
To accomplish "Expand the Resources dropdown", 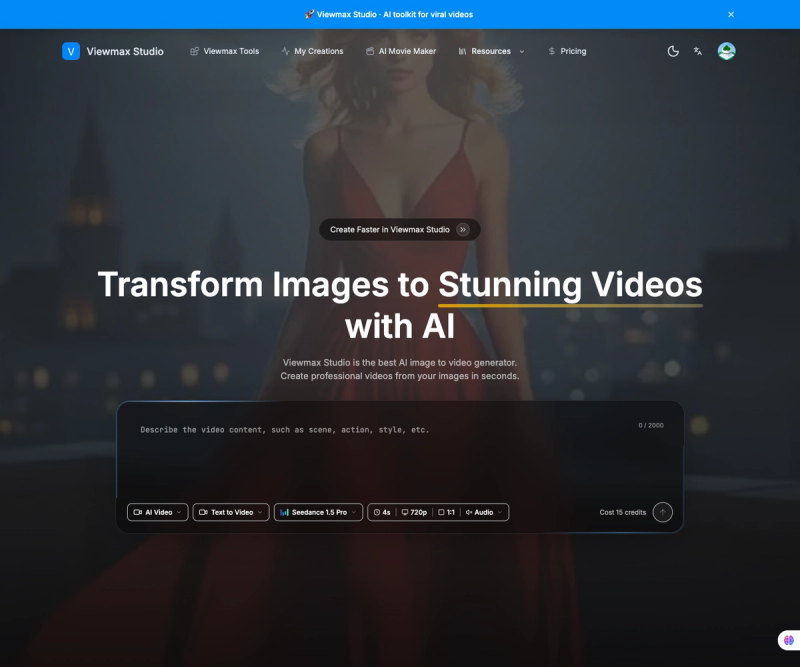I will click(491, 51).
